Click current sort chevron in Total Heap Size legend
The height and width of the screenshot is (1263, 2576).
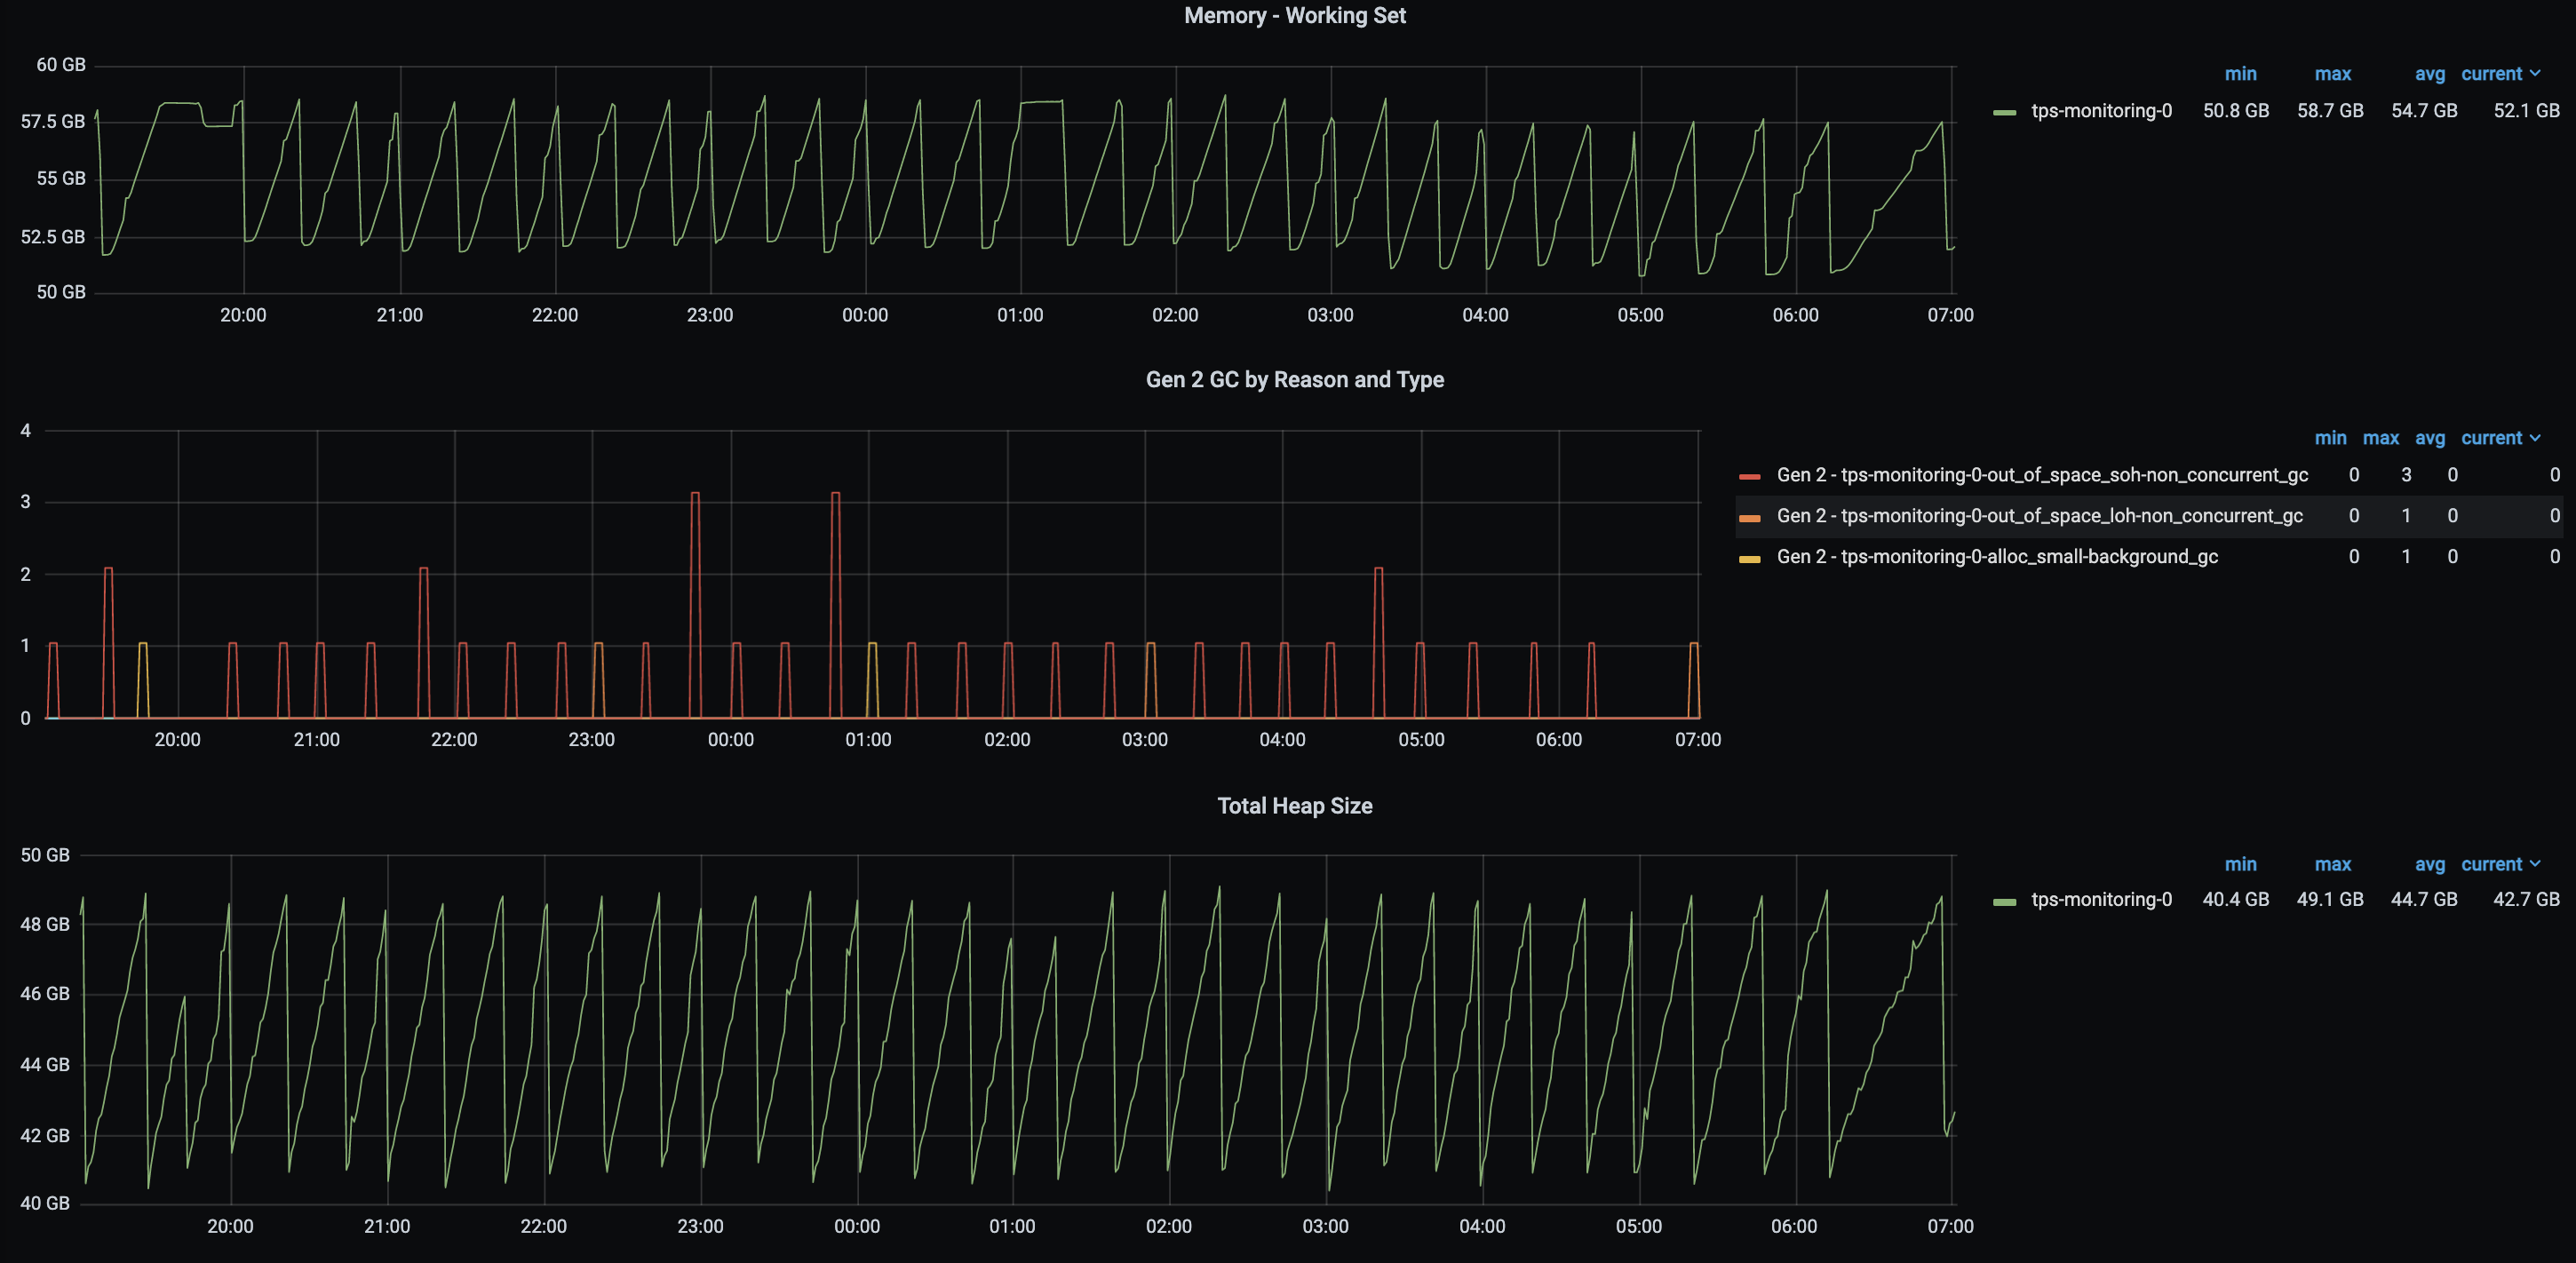click(2534, 864)
